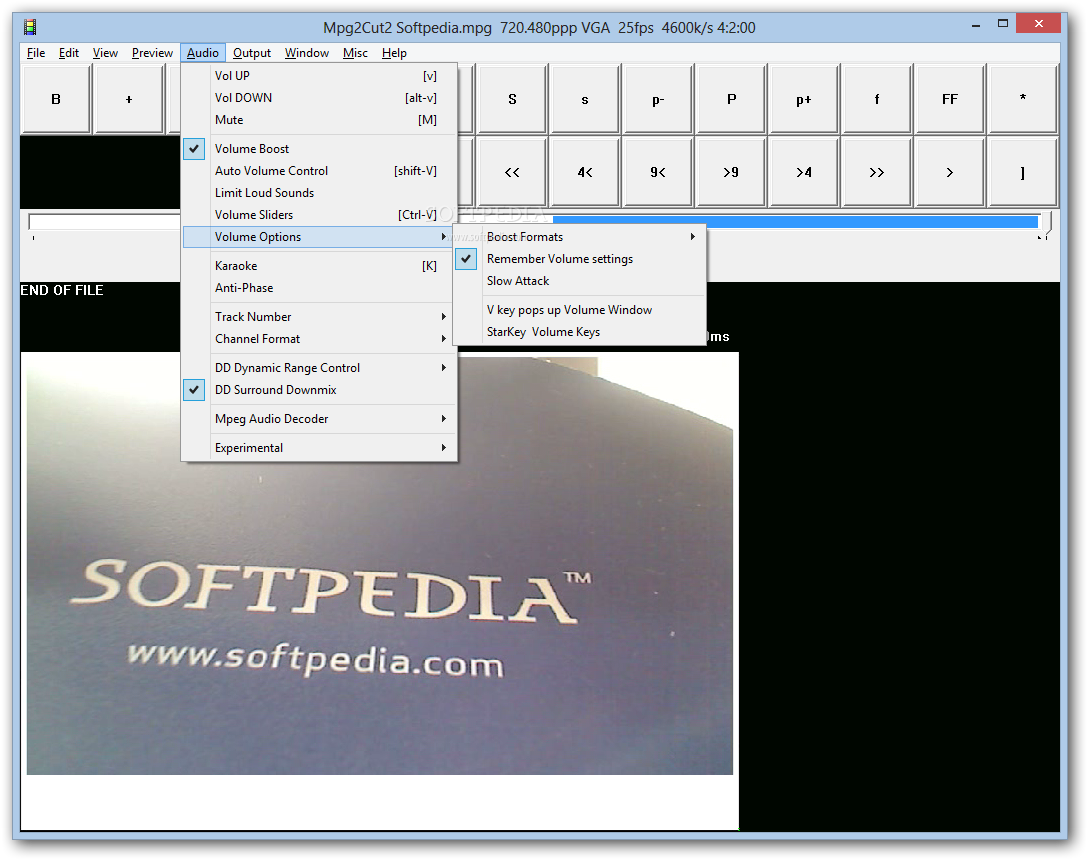Open the Output menu
The image size is (1088, 860).
point(252,53)
